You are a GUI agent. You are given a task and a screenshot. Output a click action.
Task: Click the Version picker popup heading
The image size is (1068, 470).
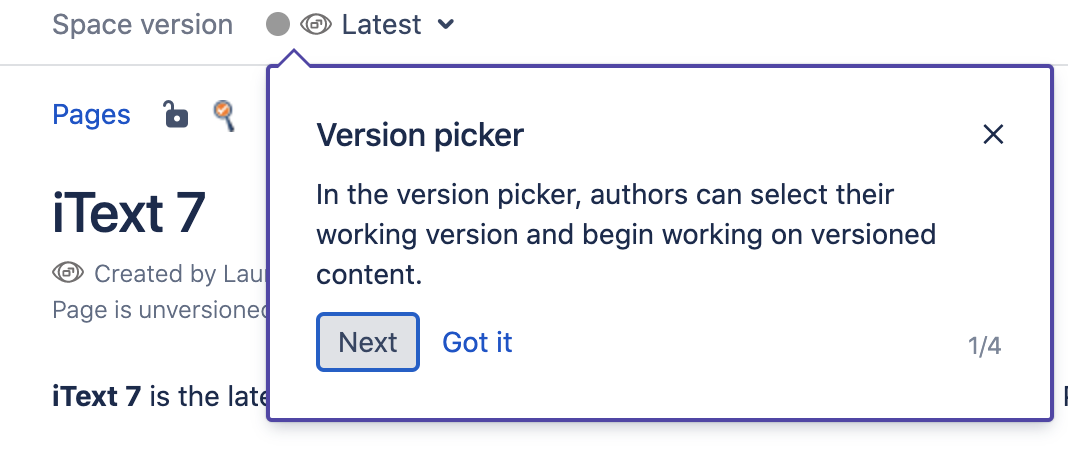[x=420, y=135]
